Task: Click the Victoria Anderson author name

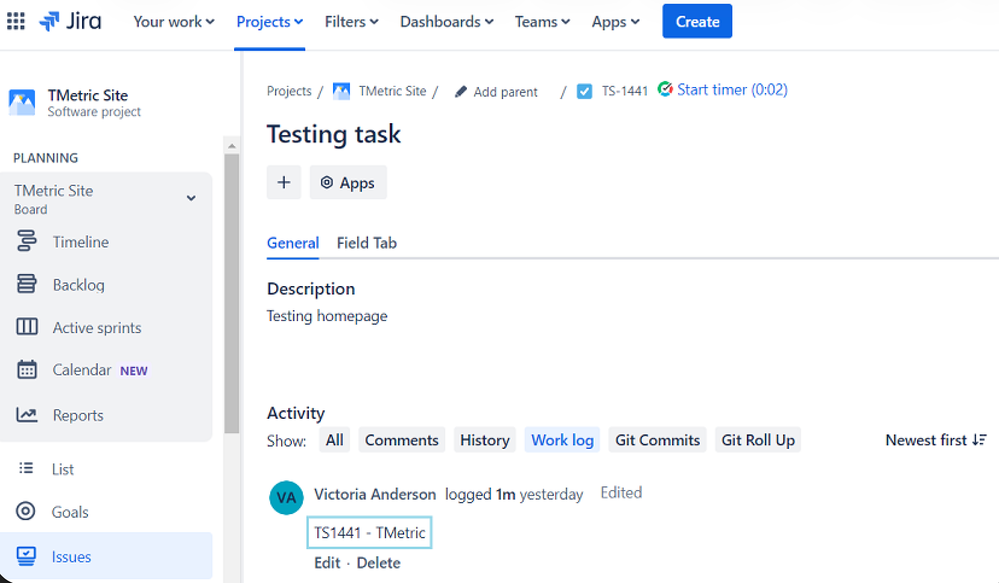Action: [375, 494]
